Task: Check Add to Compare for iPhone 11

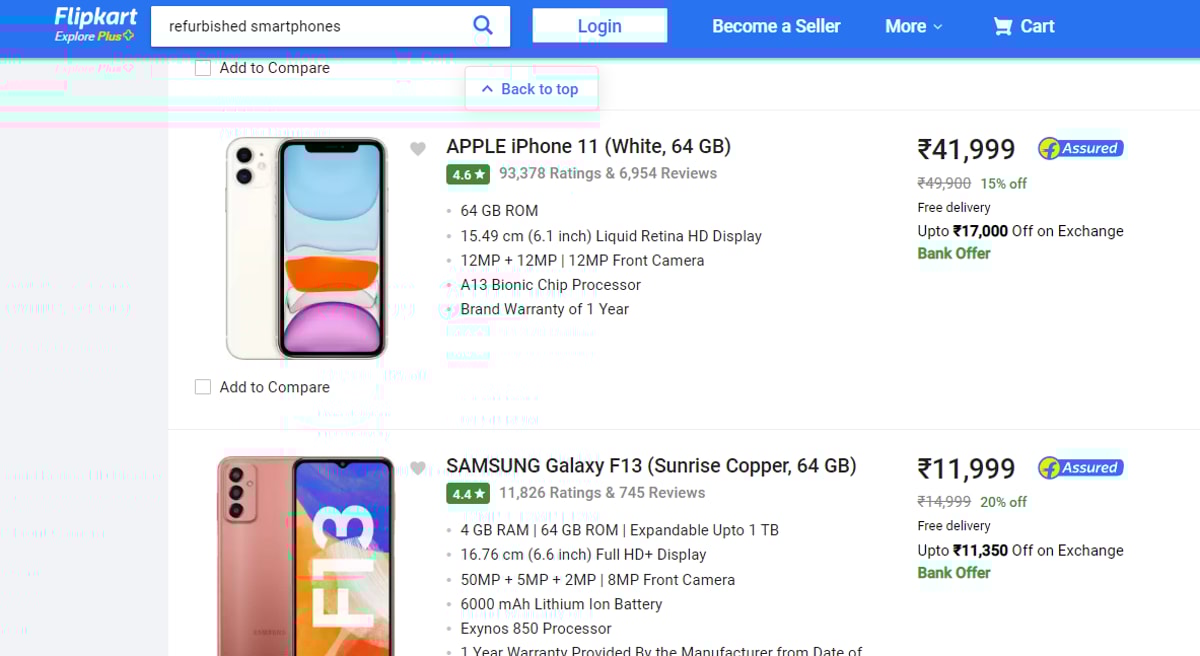Action: tap(203, 387)
